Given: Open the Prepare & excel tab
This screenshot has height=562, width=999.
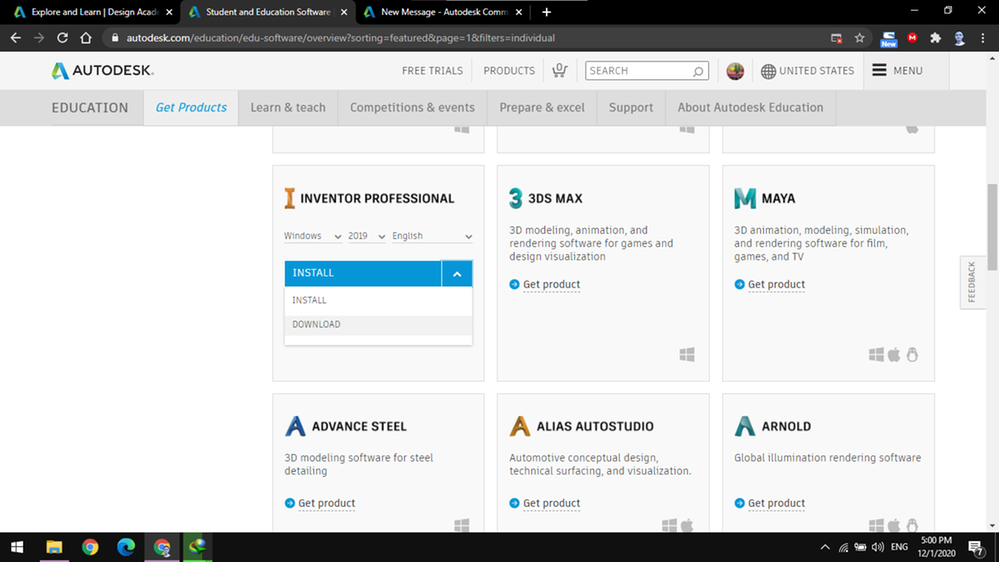Looking at the screenshot, I should (x=542, y=107).
